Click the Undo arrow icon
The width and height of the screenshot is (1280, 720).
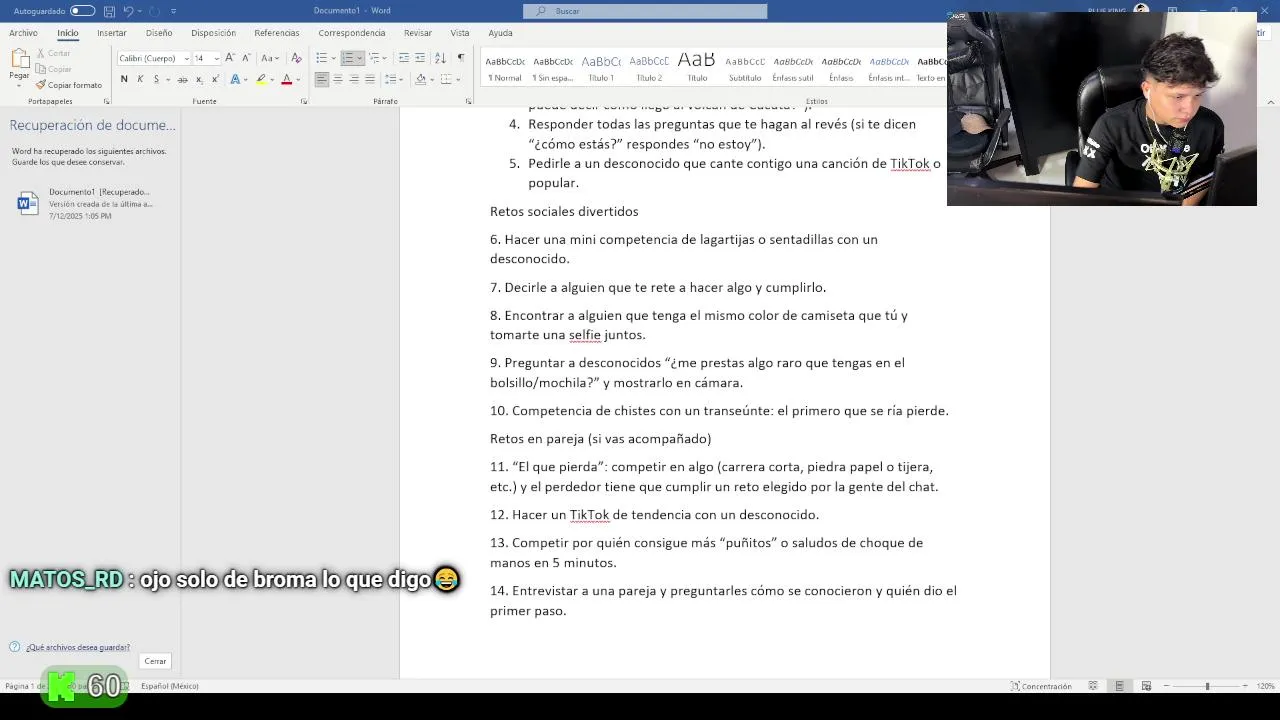click(x=128, y=11)
